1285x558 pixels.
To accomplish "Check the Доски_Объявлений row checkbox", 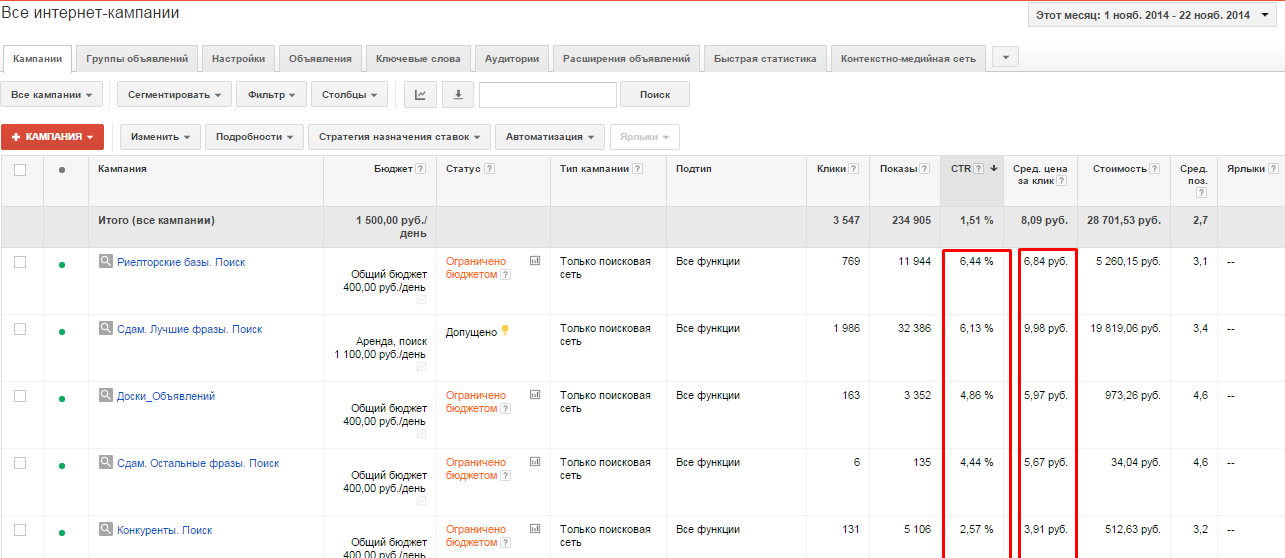I will [20, 396].
